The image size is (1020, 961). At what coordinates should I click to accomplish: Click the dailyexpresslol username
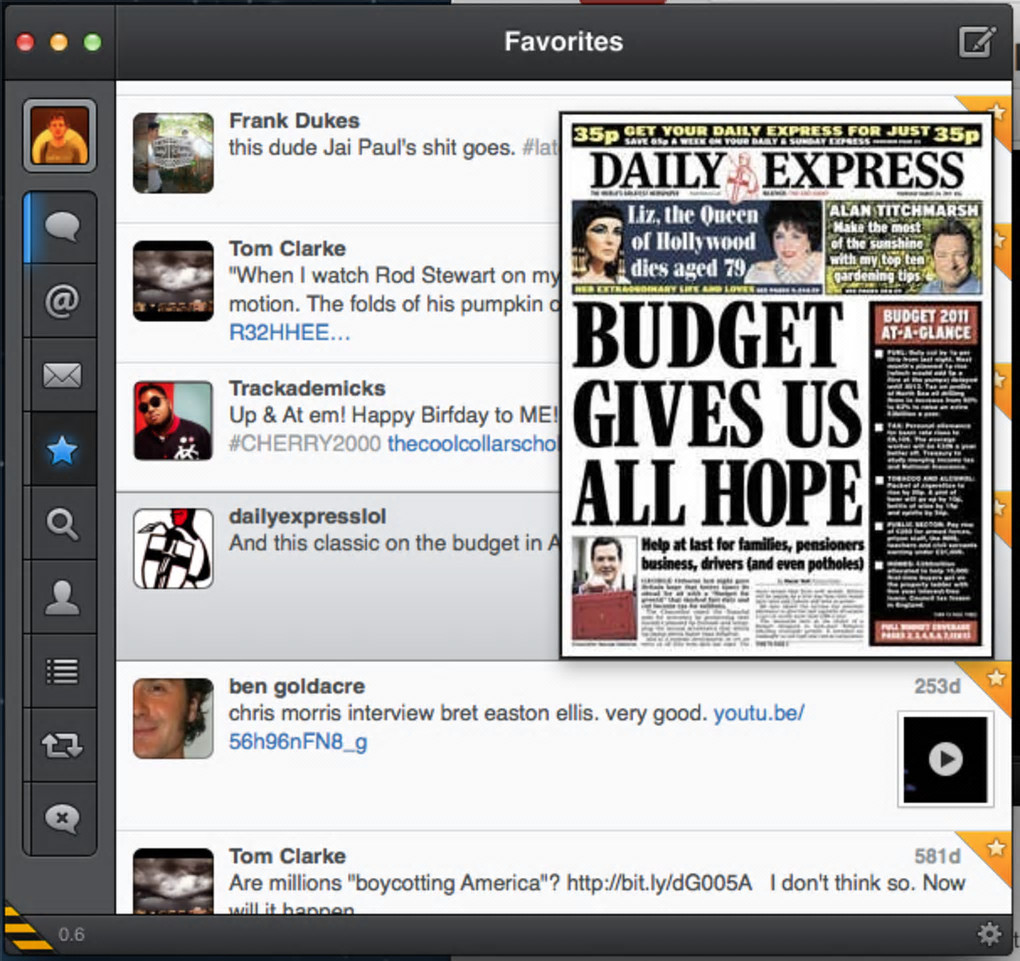pos(307,516)
